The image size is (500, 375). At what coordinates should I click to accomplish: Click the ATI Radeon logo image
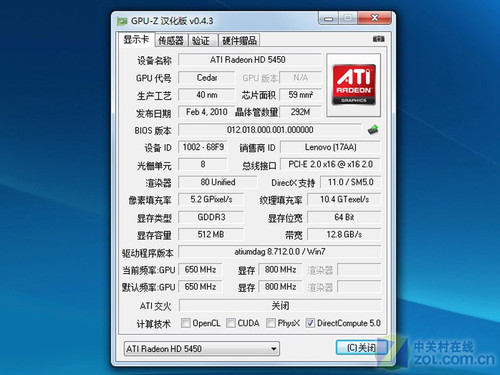[x=354, y=85]
